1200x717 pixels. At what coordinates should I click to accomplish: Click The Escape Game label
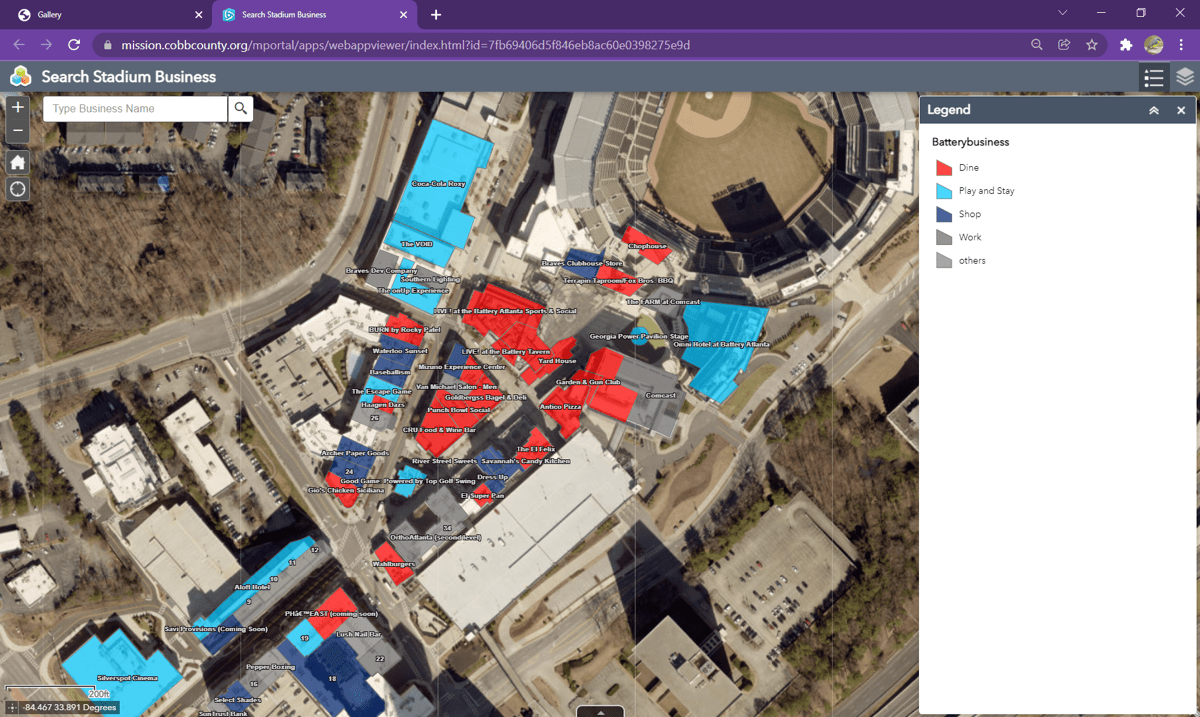coord(381,391)
